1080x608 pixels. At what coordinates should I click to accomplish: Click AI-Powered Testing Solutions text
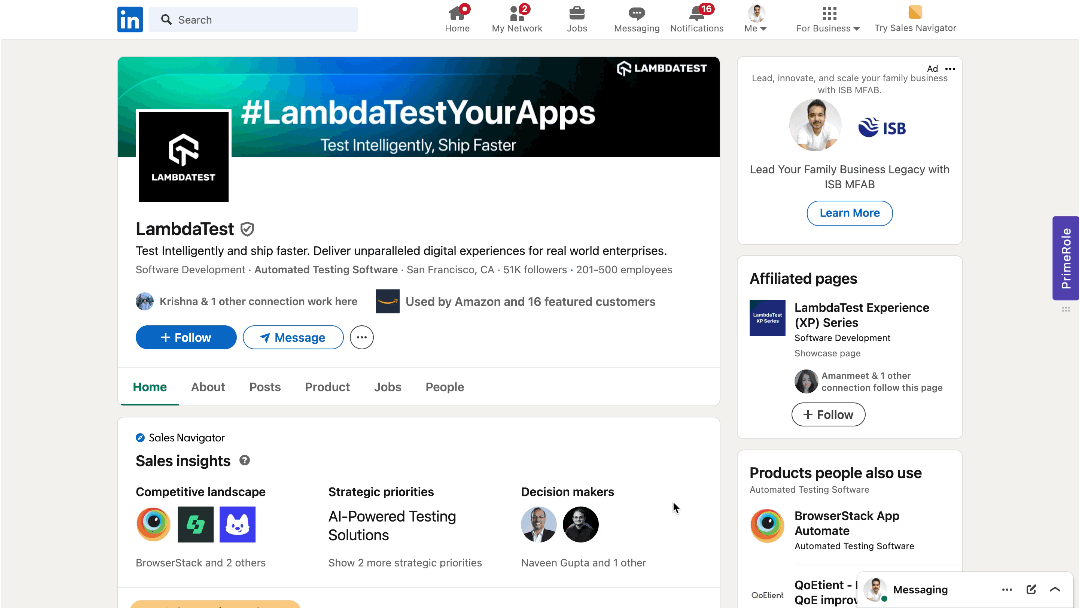pos(392,525)
